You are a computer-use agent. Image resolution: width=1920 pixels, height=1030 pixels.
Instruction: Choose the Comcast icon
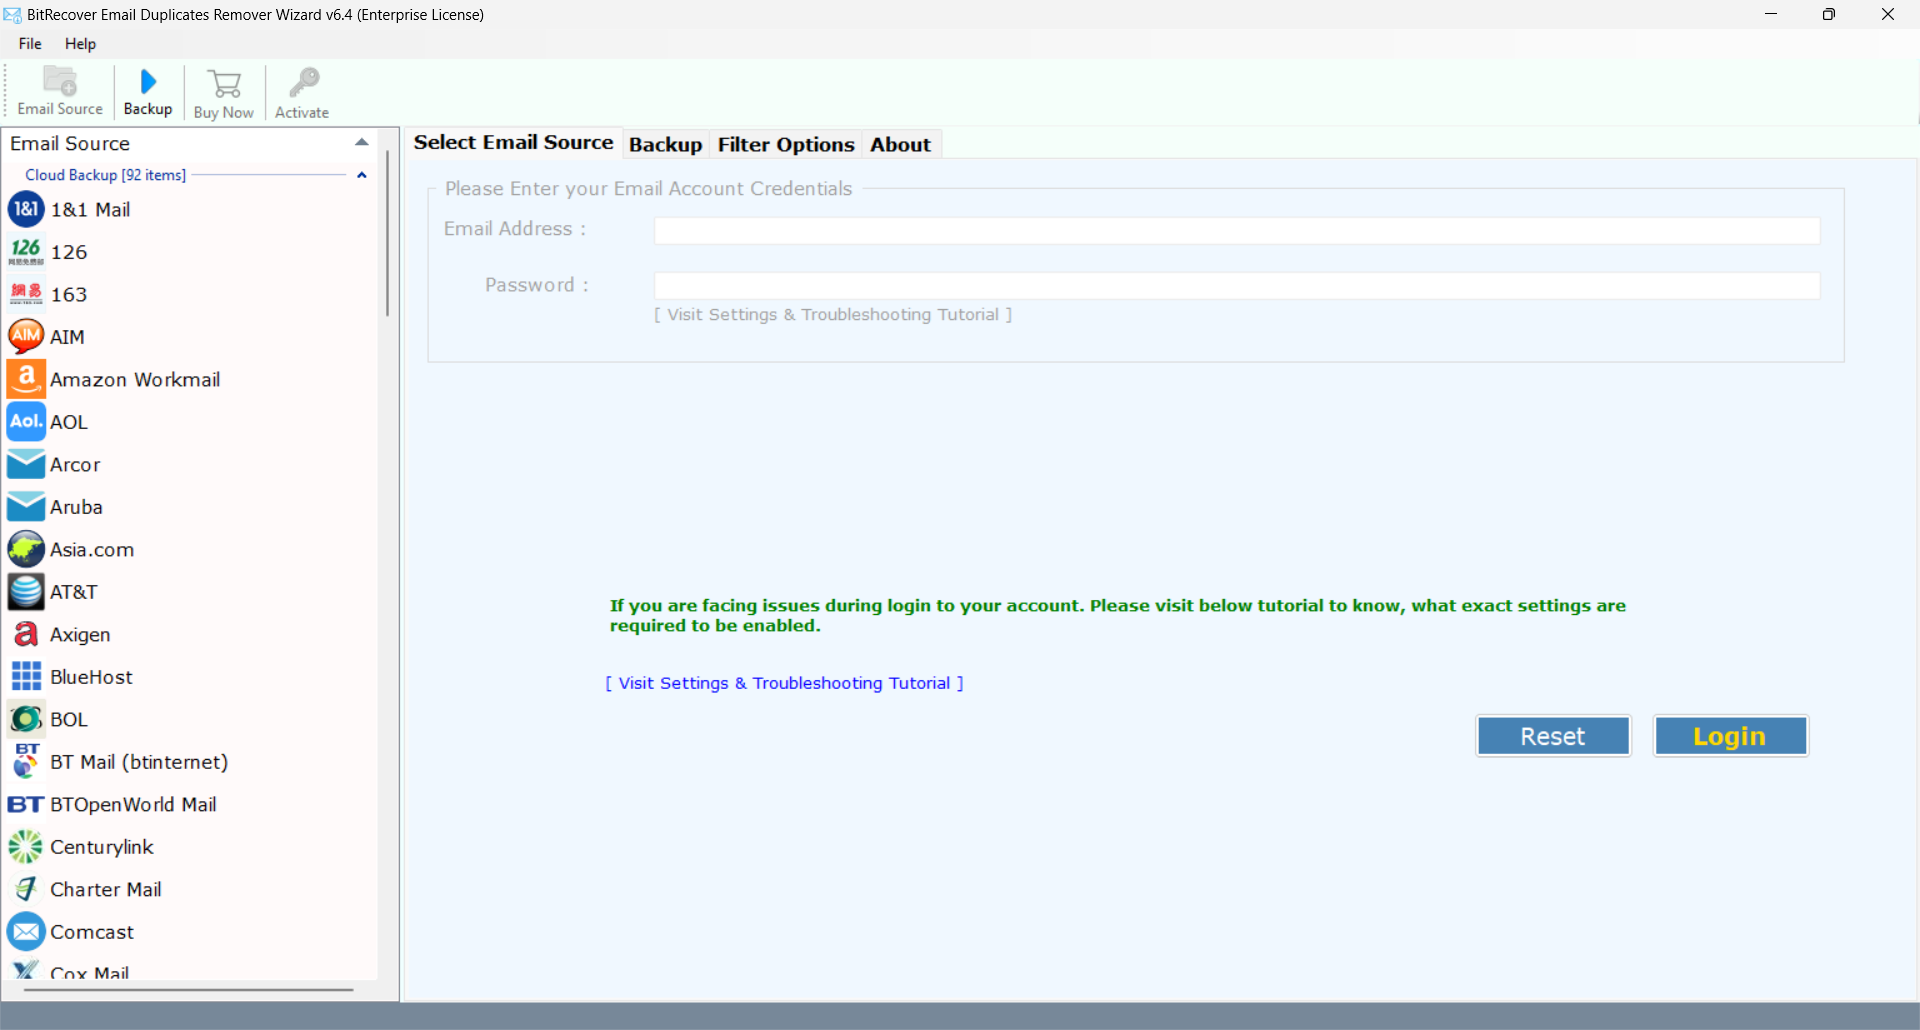[x=26, y=932]
